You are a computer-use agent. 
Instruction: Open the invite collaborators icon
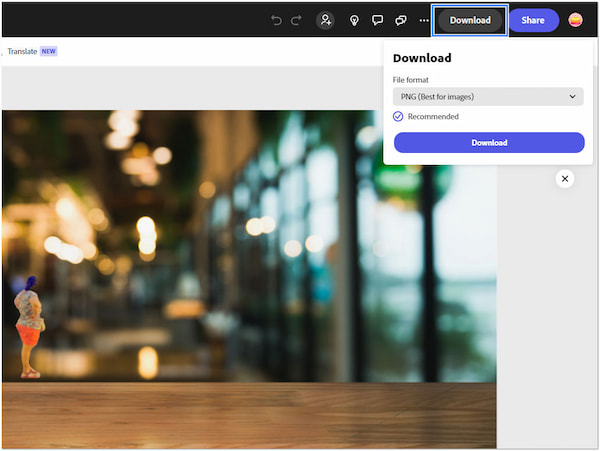[325, 20]
